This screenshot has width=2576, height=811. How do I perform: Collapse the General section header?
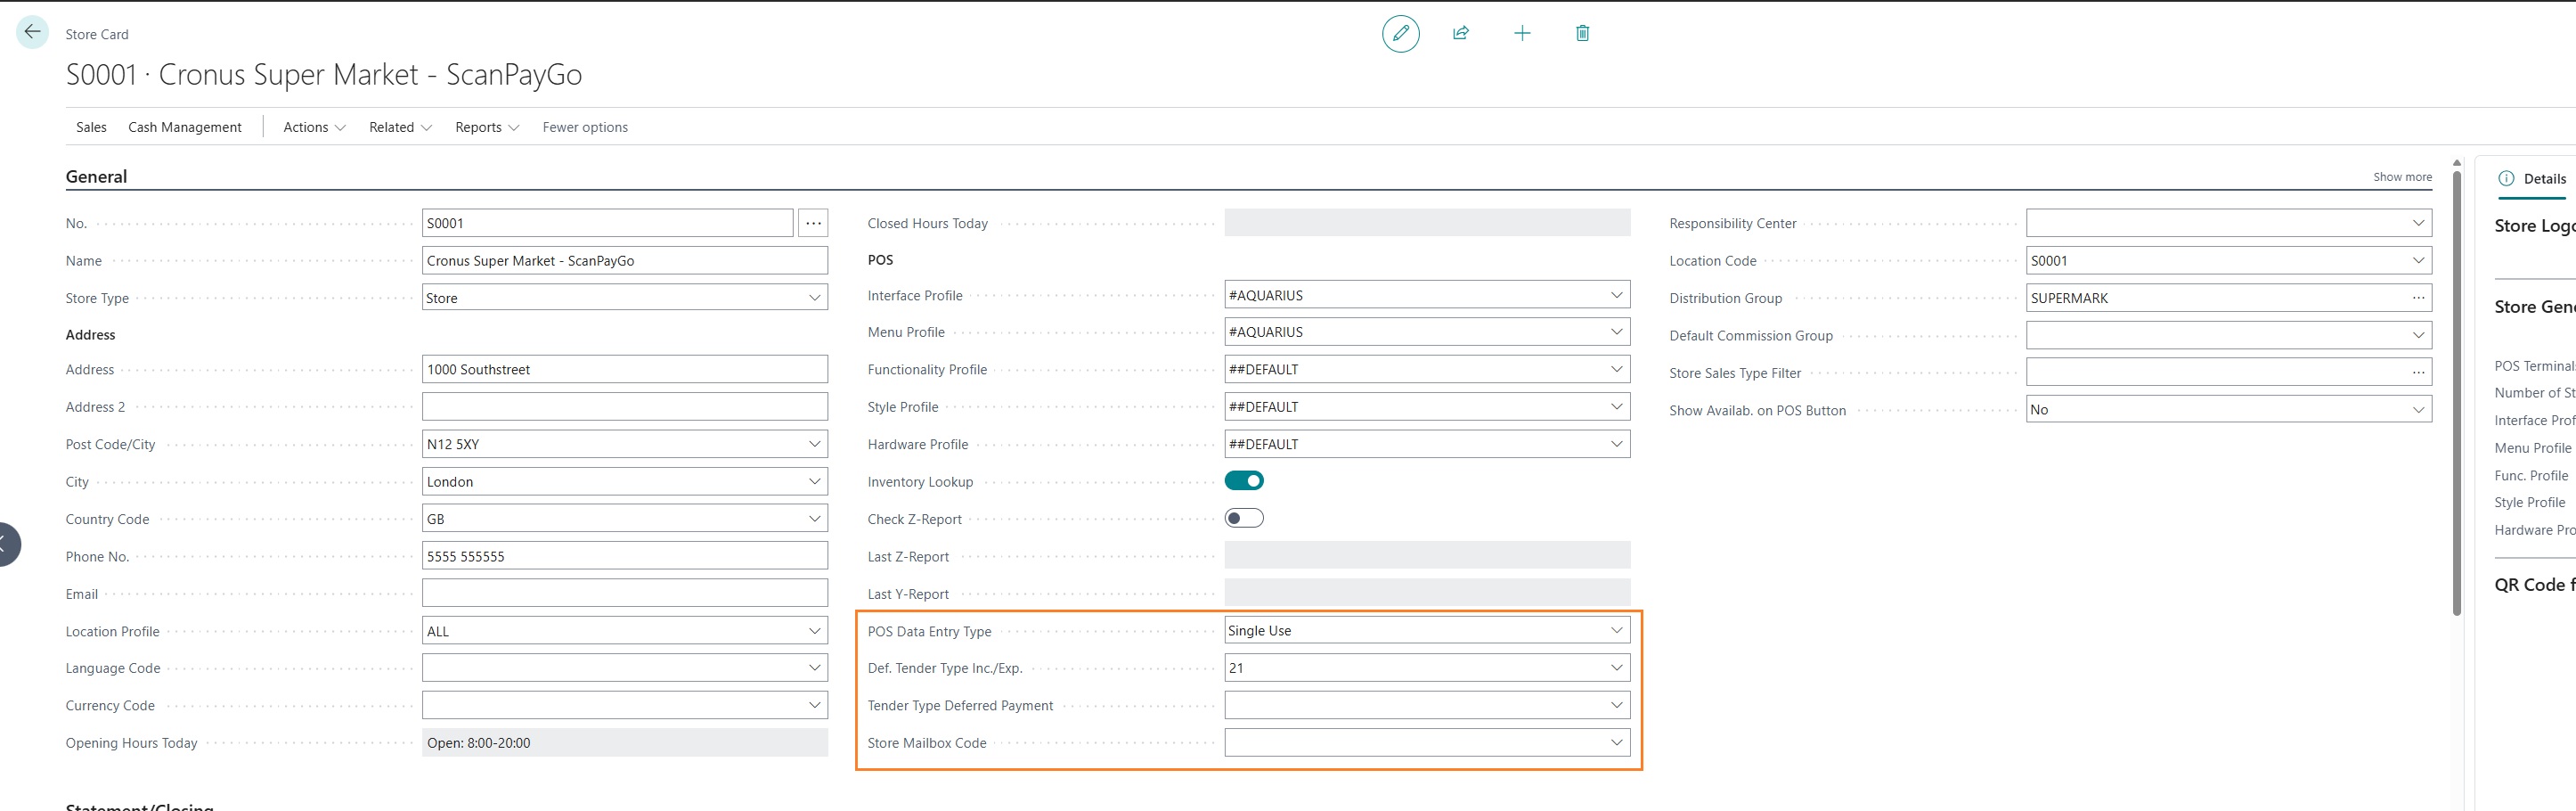point(96,177)
